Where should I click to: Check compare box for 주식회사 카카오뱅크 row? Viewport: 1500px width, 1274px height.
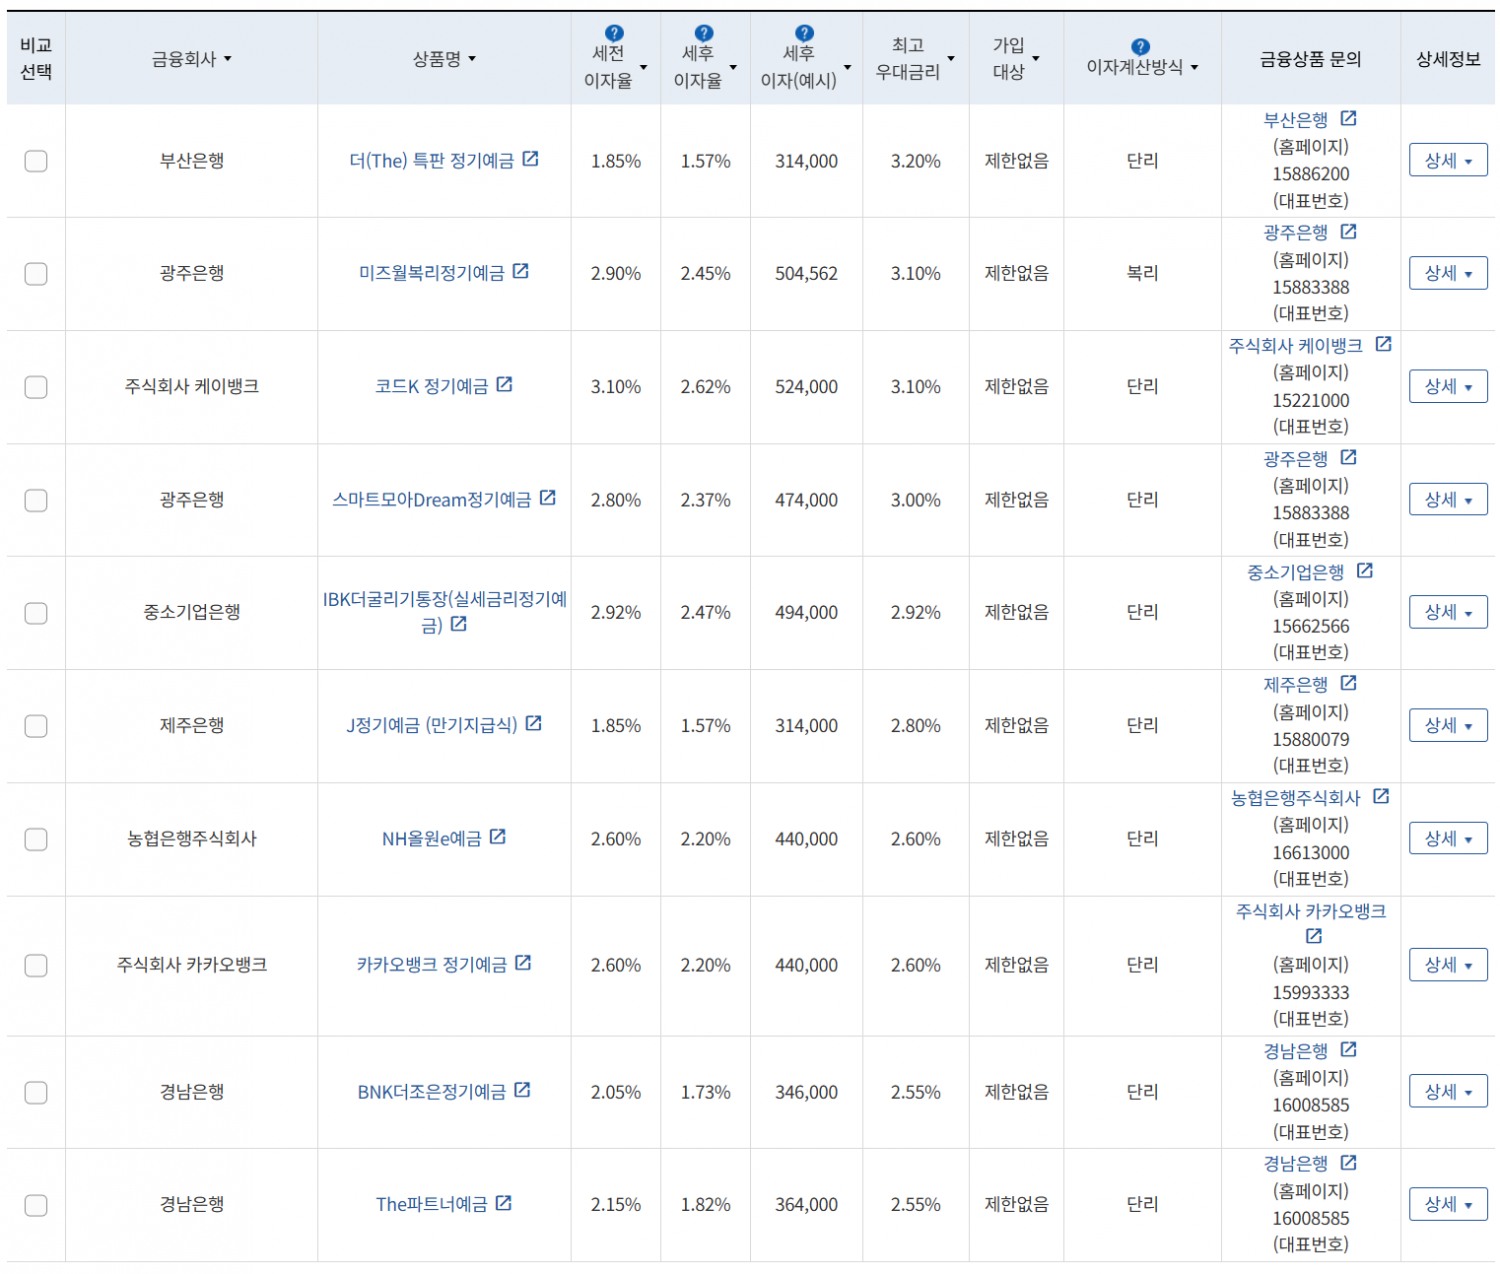click(x=36, y=966)
